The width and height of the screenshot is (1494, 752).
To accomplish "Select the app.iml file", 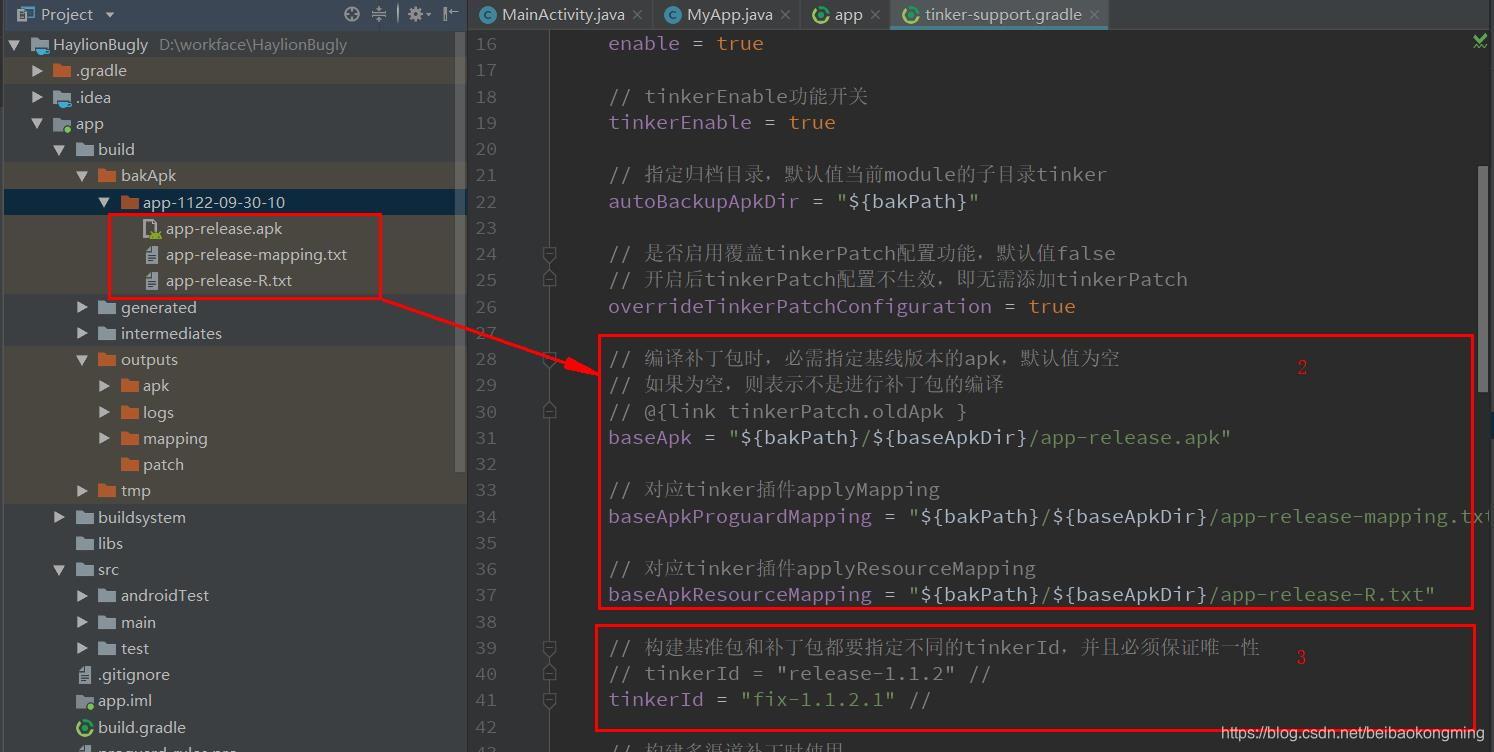I will tap(125, 701).
